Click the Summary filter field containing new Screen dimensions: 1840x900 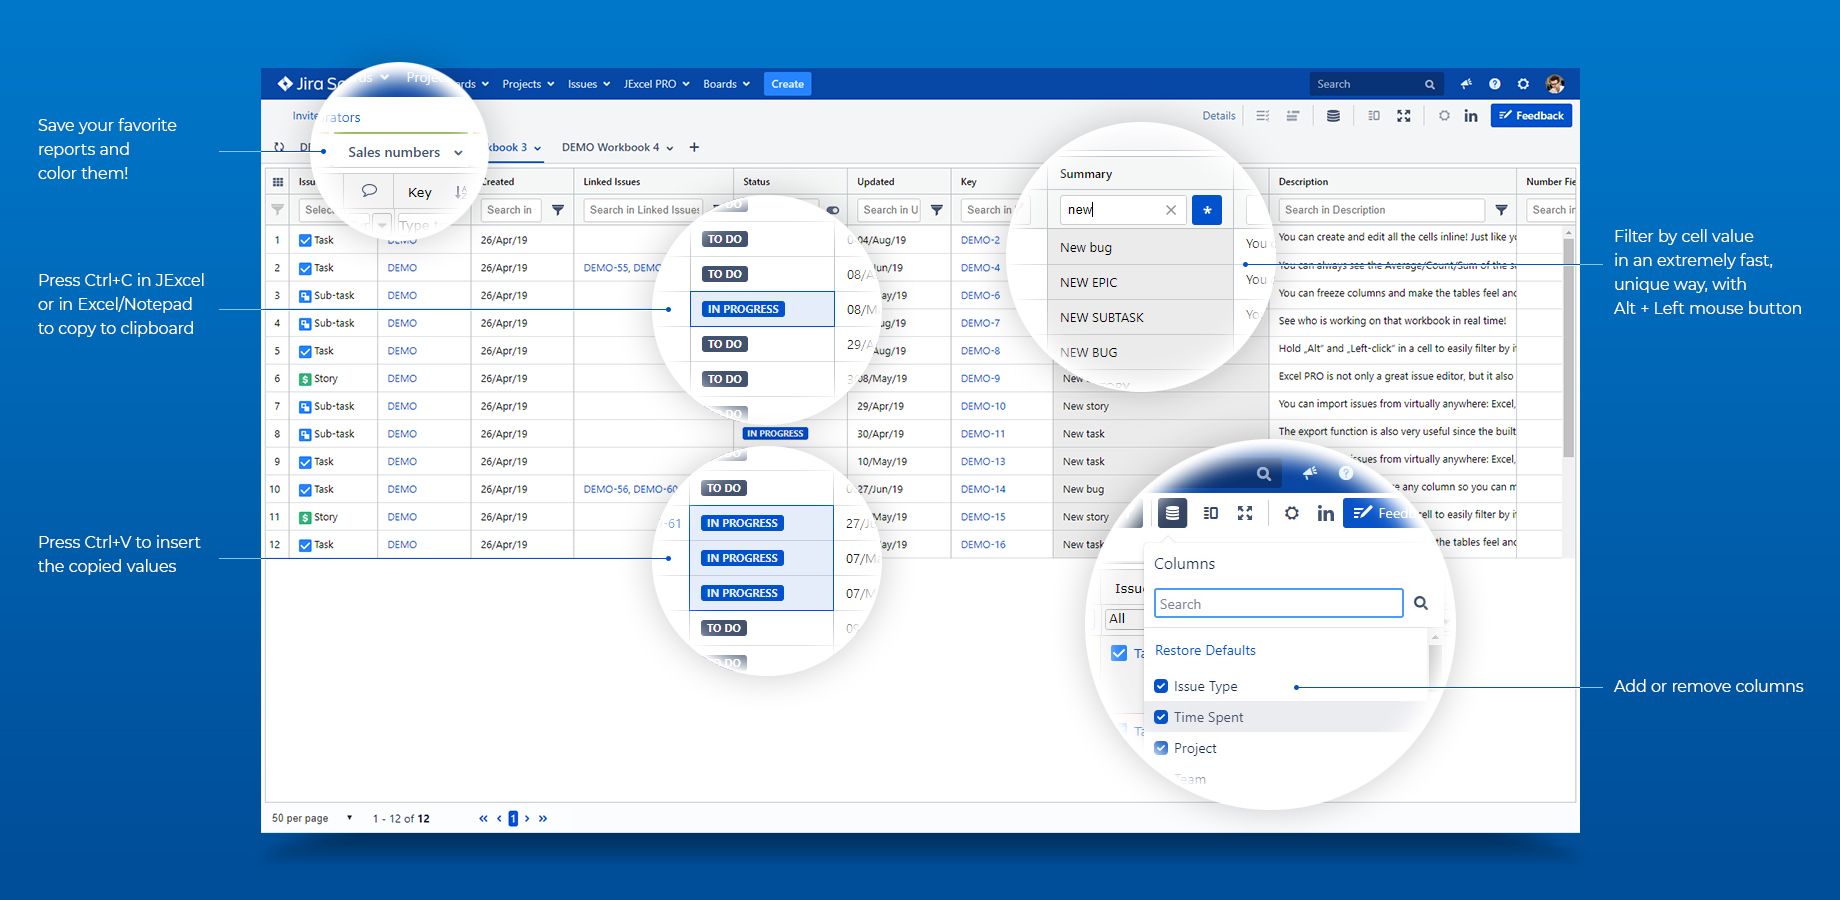coord(1123,210)
